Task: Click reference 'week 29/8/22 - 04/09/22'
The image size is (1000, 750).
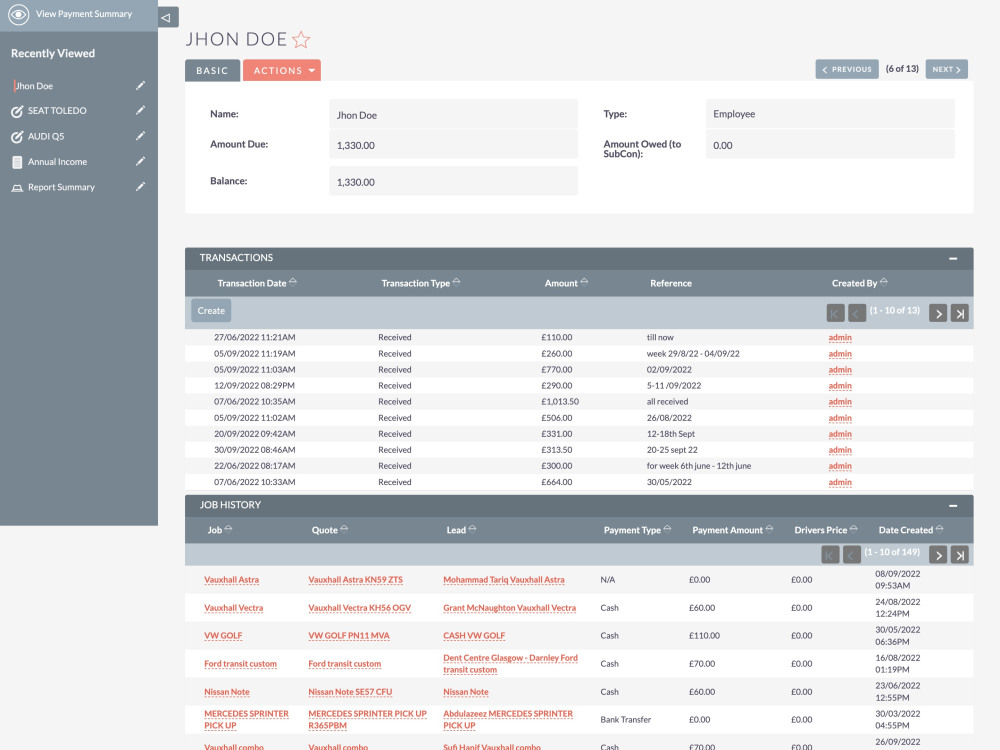Action: (693, 353)
